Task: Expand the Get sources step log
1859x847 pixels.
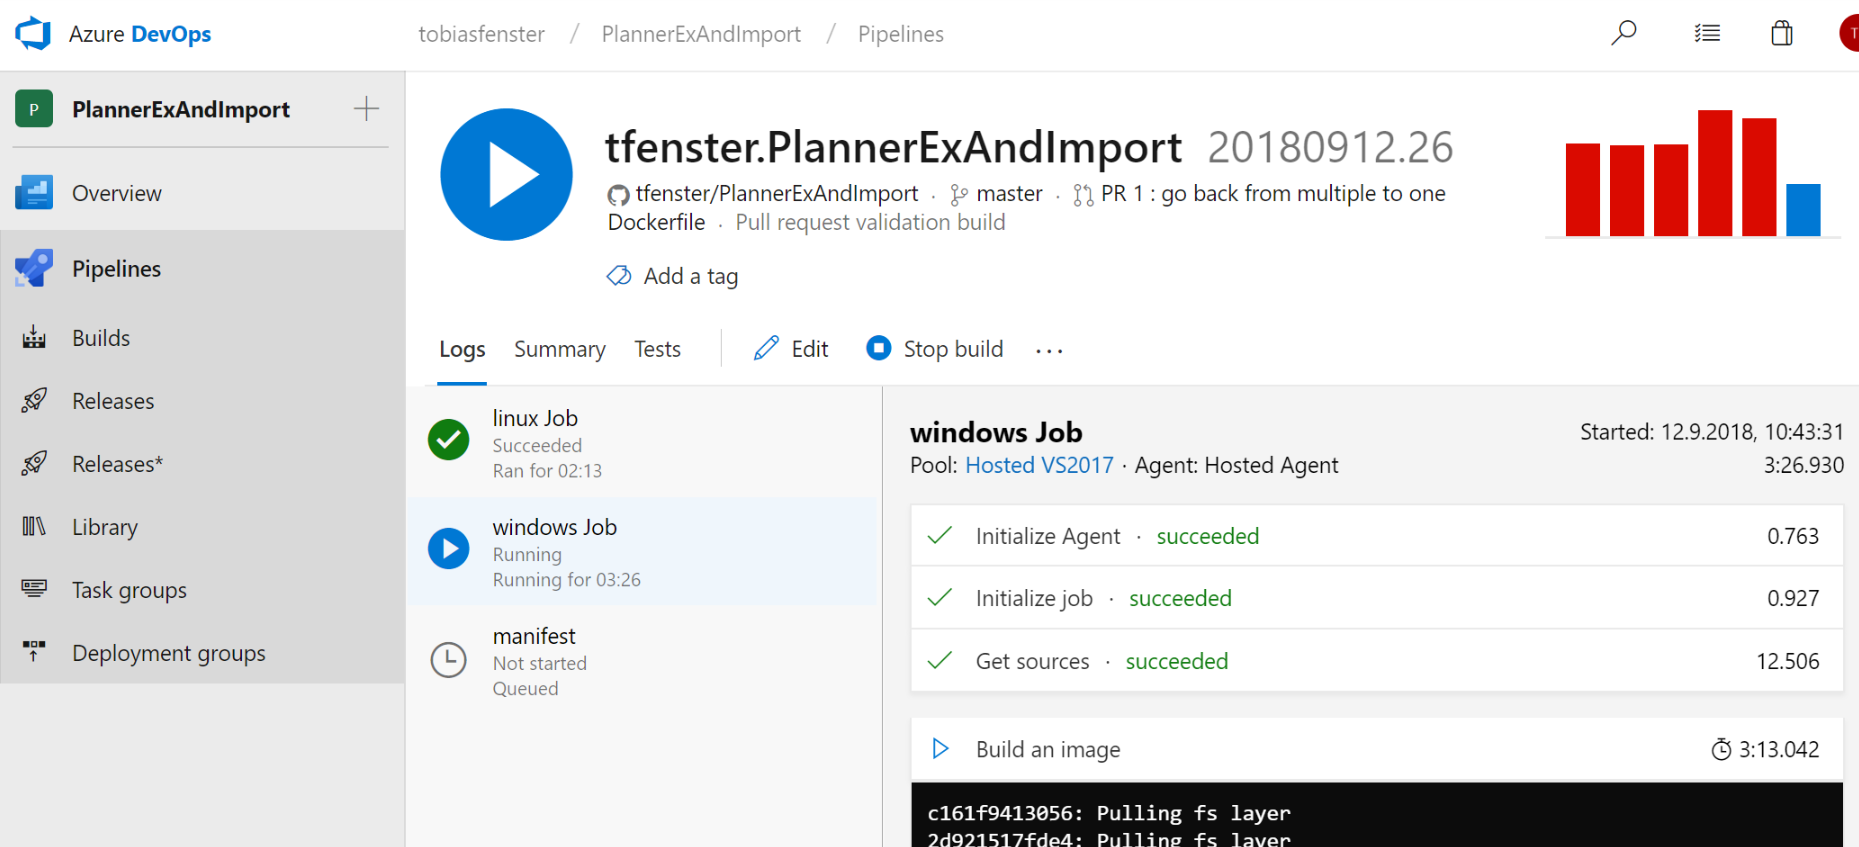Action: tap(1032, 661)
